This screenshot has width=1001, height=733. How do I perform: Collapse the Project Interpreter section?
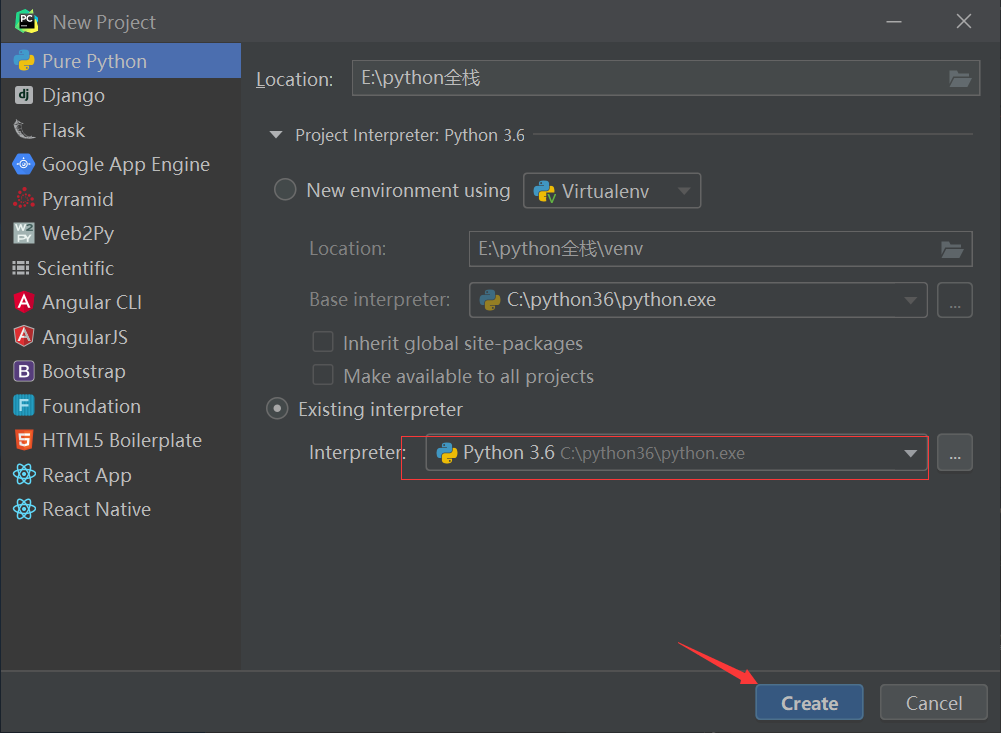276,135
